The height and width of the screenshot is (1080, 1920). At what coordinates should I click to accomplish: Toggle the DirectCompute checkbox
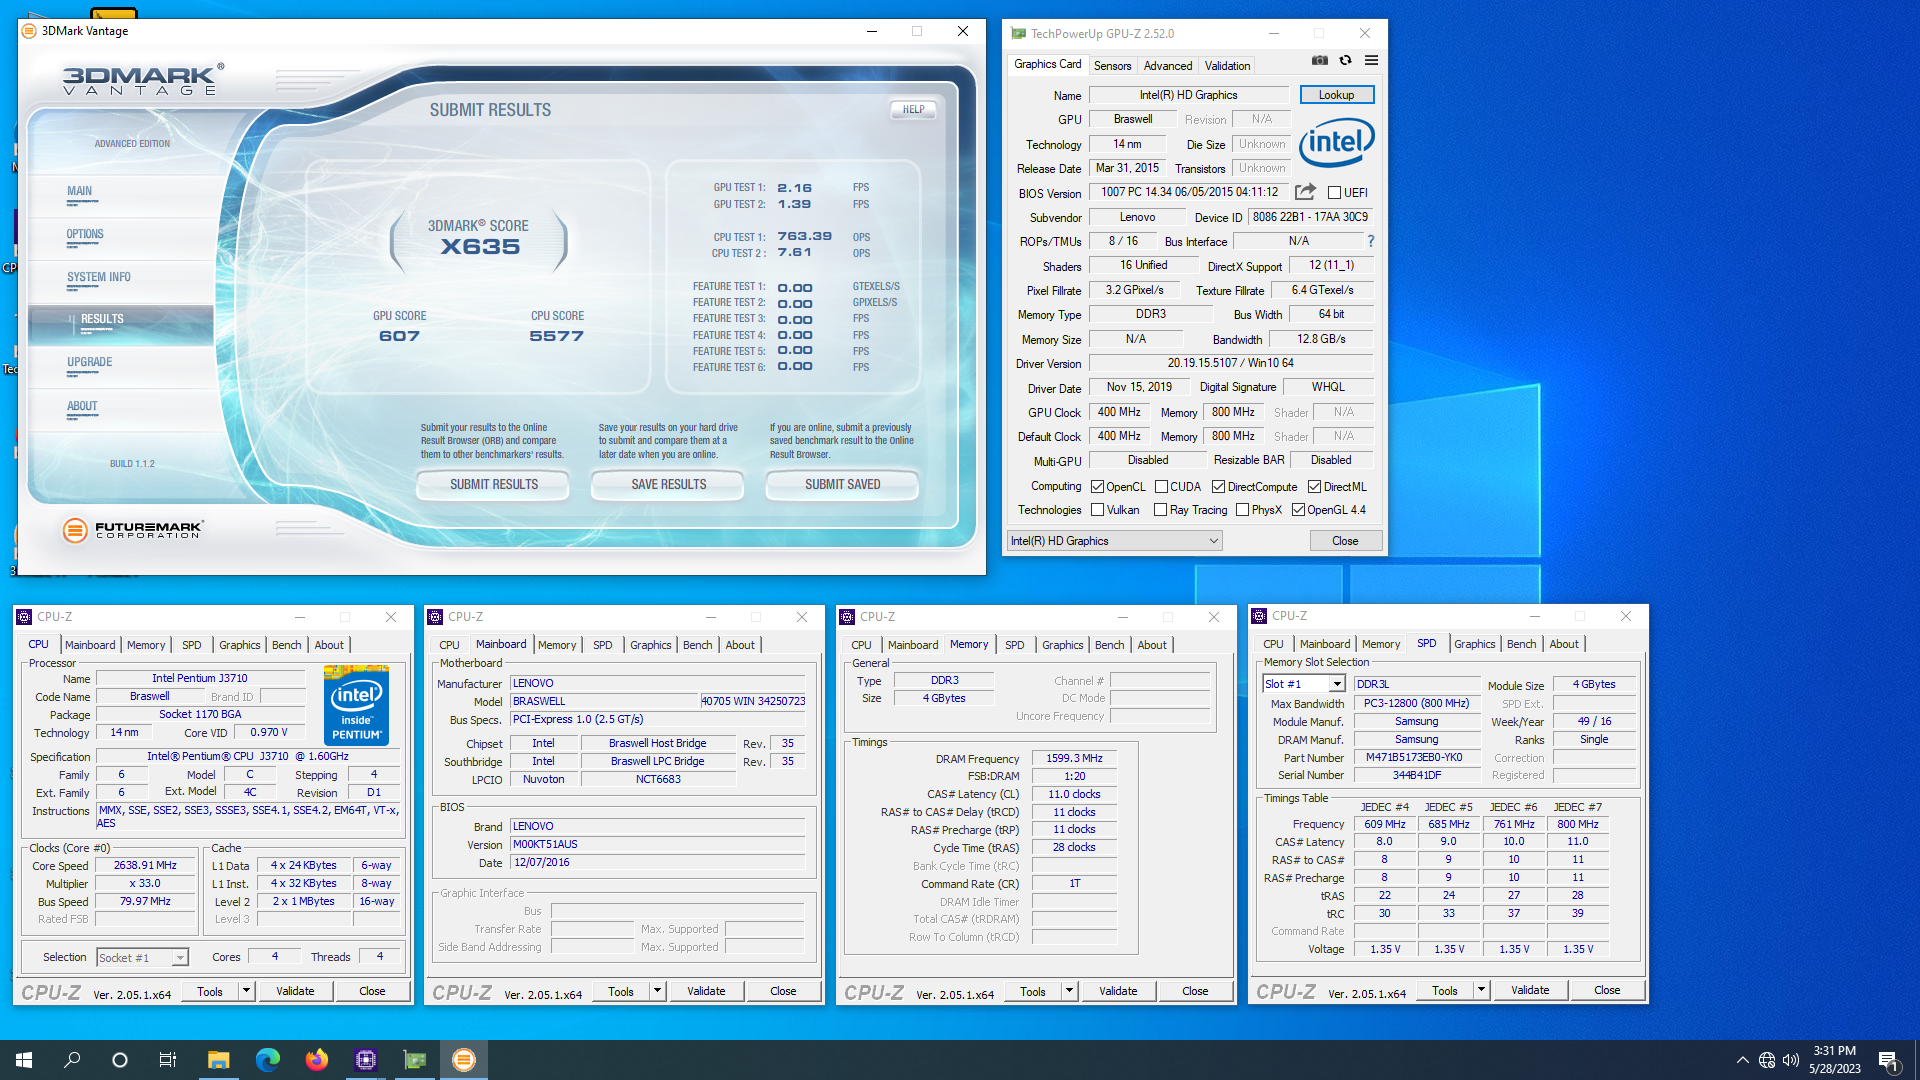pyautogui.click(x=1218, y=487)
